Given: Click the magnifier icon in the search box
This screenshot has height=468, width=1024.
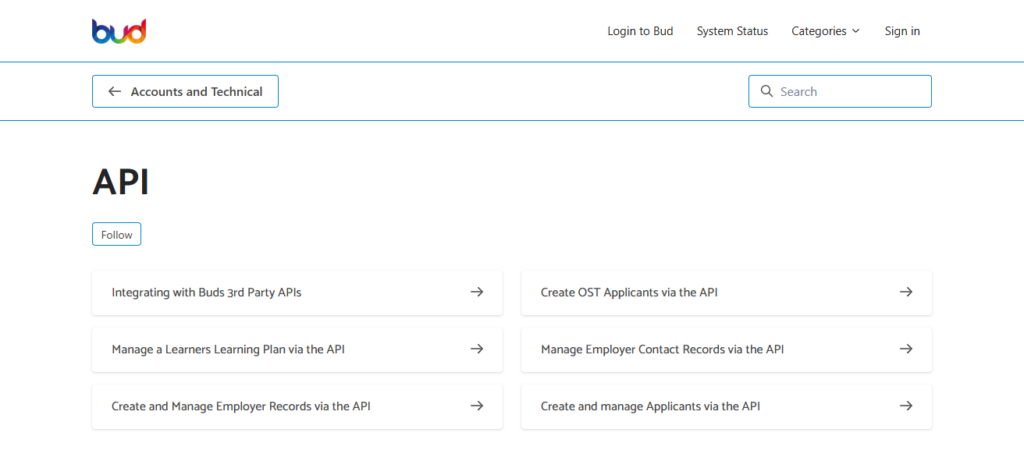Looking at the screenshot, I should pyautogui.click(x=767, y=91).
